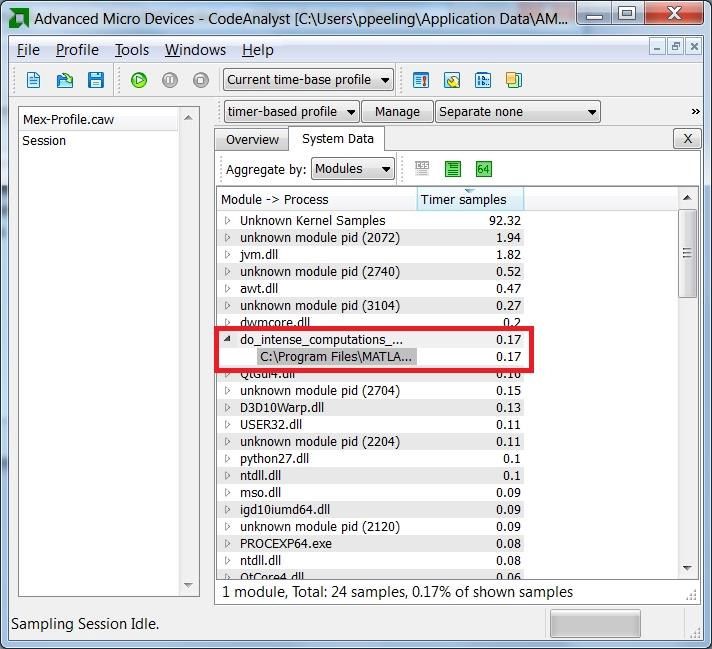Toggle the green 64-bit filter icon
This screenshot has width=712, height=649.
[x=484, y=169]
